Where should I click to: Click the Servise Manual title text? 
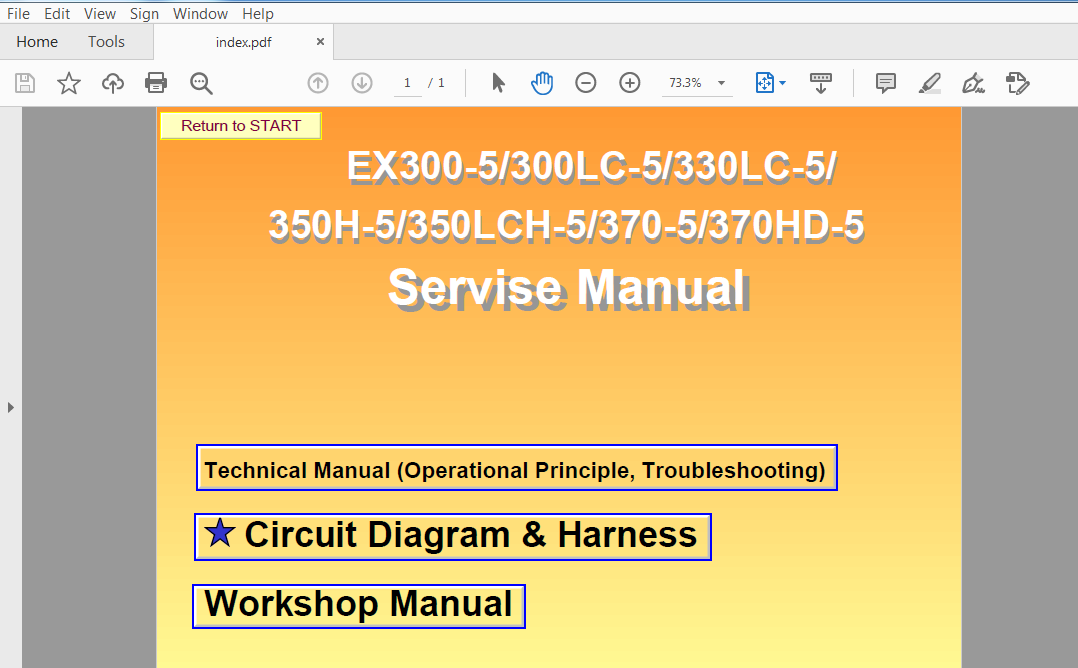pyautogui.click(x=568, y=289)
